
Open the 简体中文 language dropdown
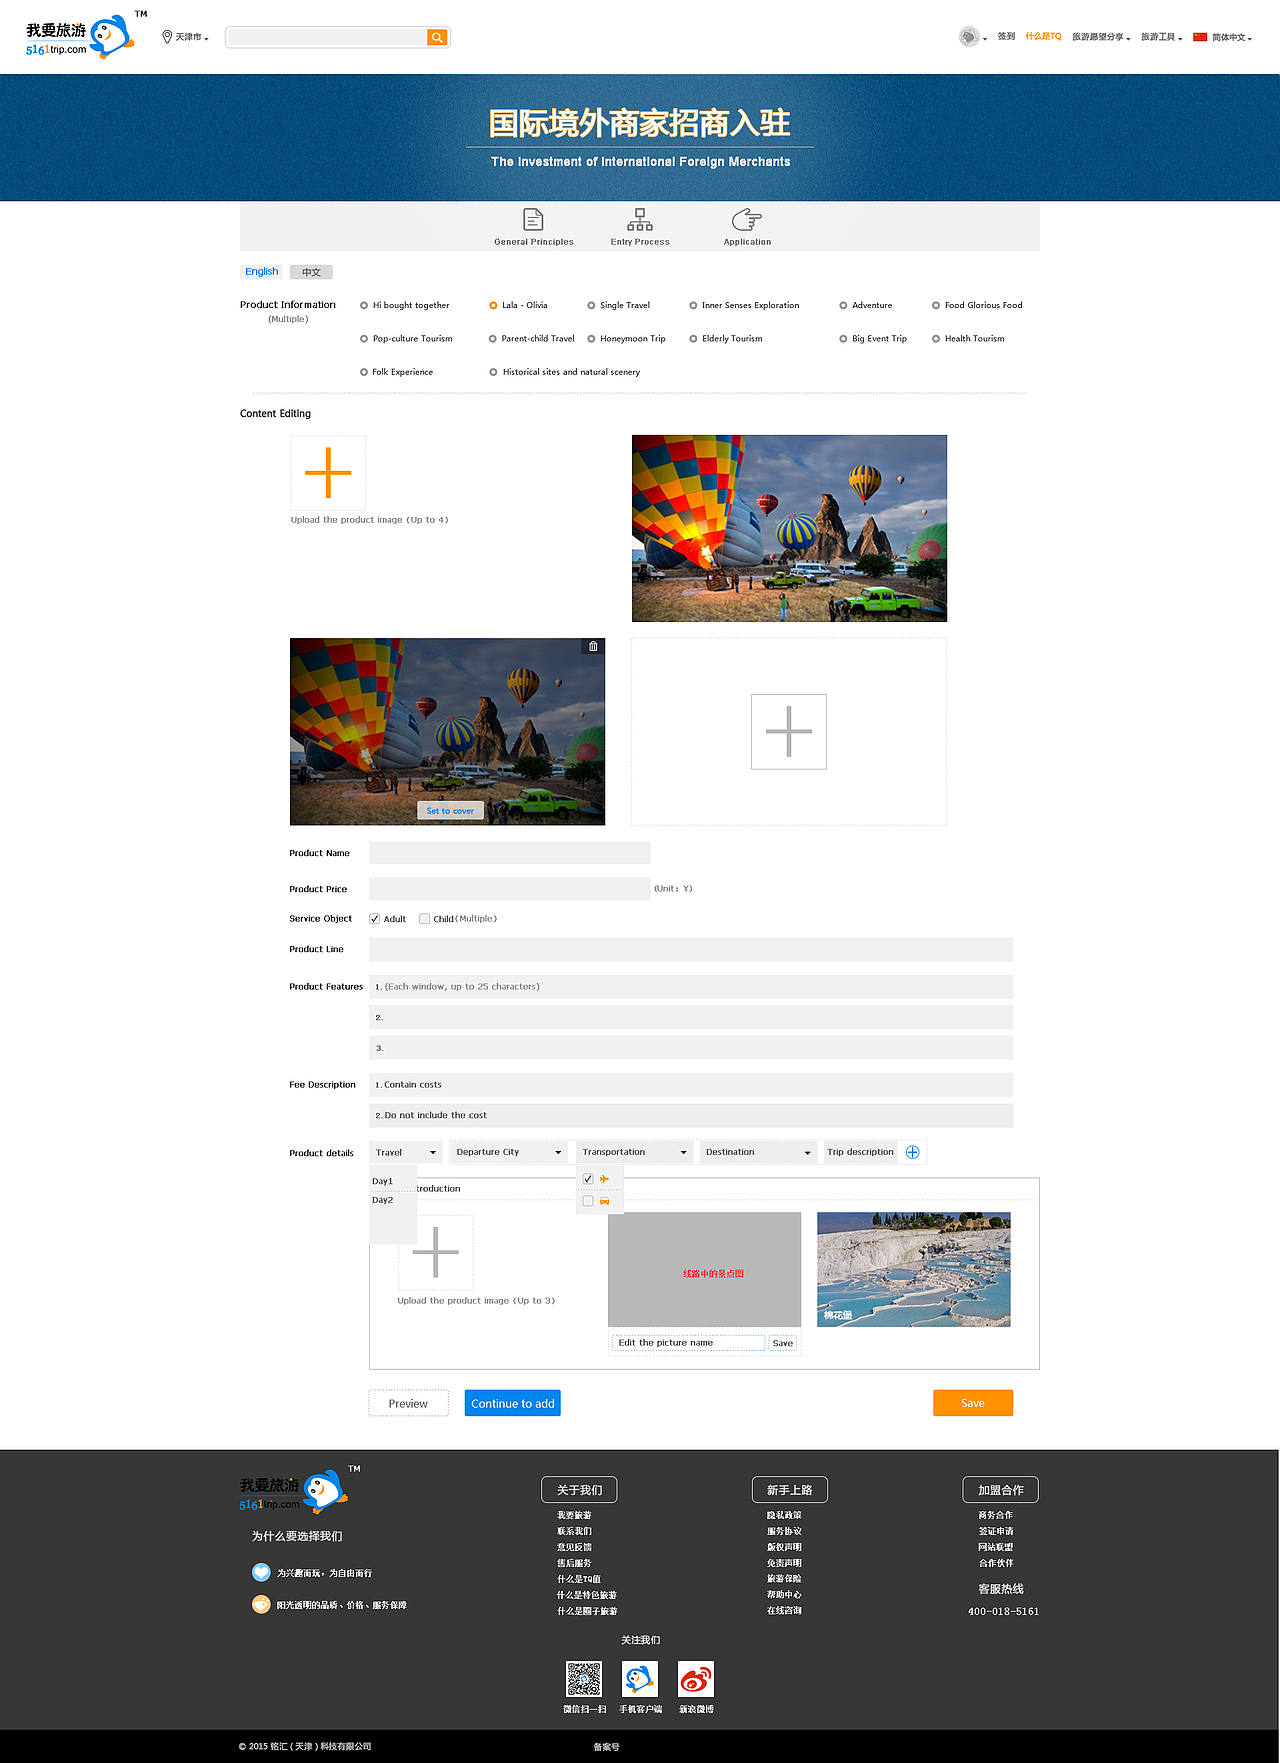pos(1231,37)
